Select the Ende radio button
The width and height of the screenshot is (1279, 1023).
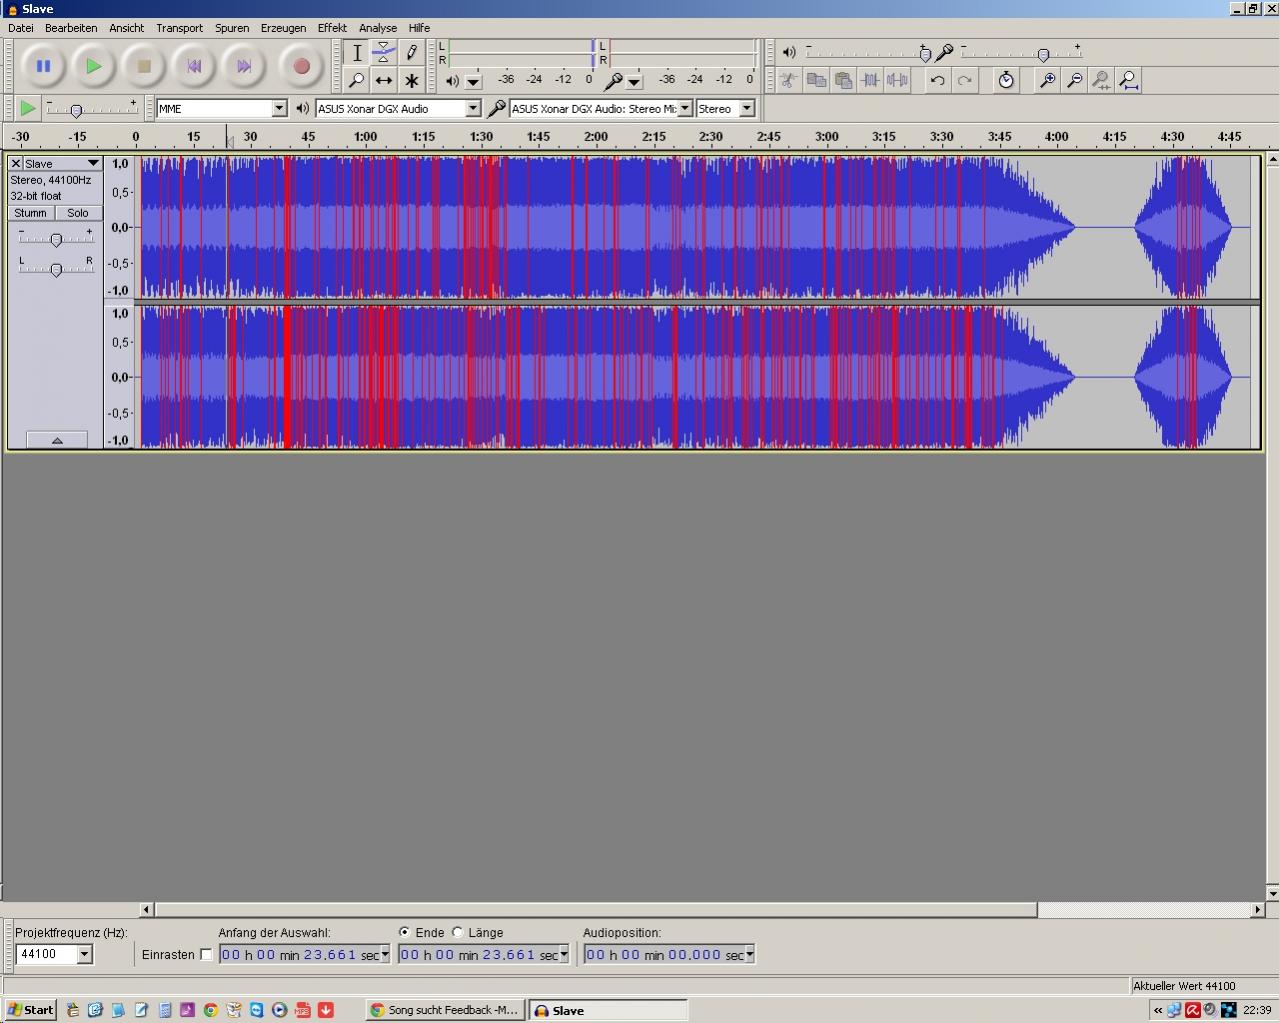tap(405, 932)
